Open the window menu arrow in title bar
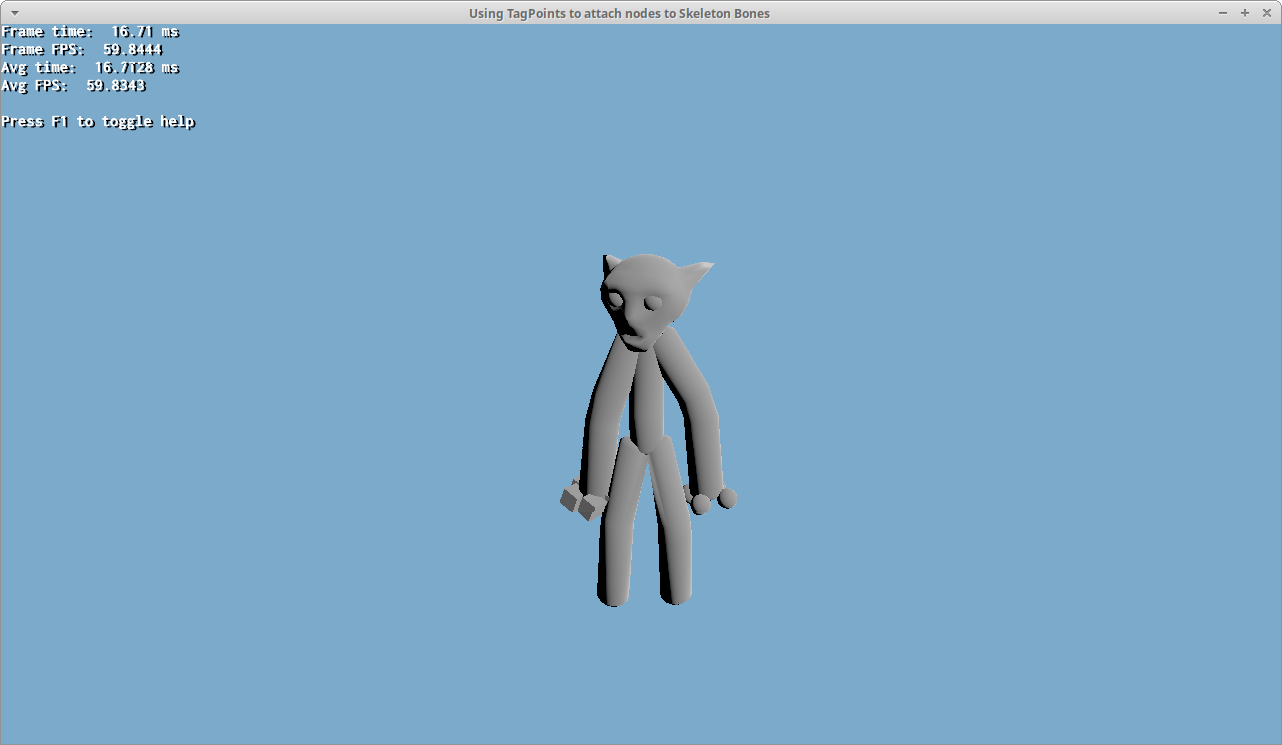This screenshot has width=1282, height=745. [14, 12]
